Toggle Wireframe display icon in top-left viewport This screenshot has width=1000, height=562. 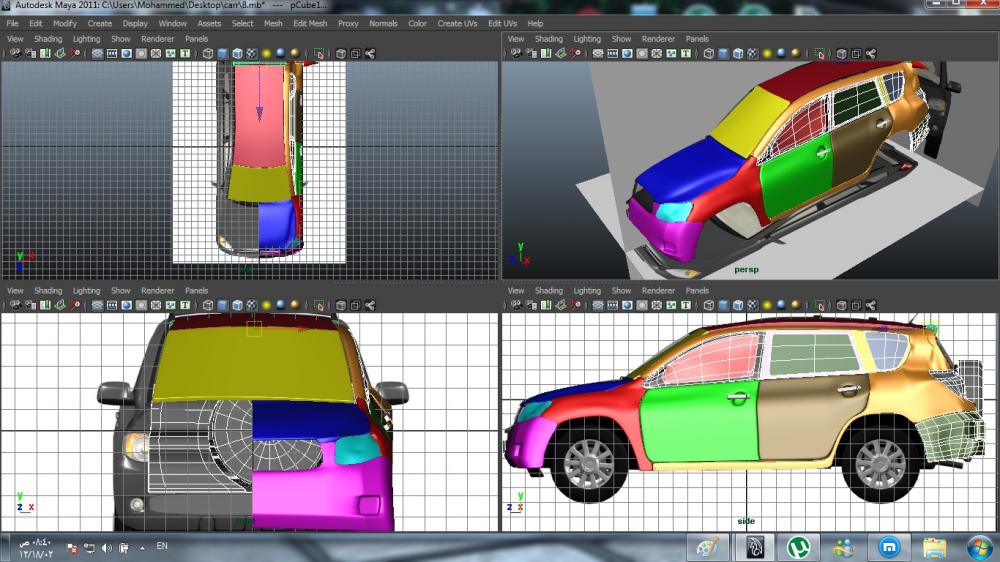tap(209, 53)
